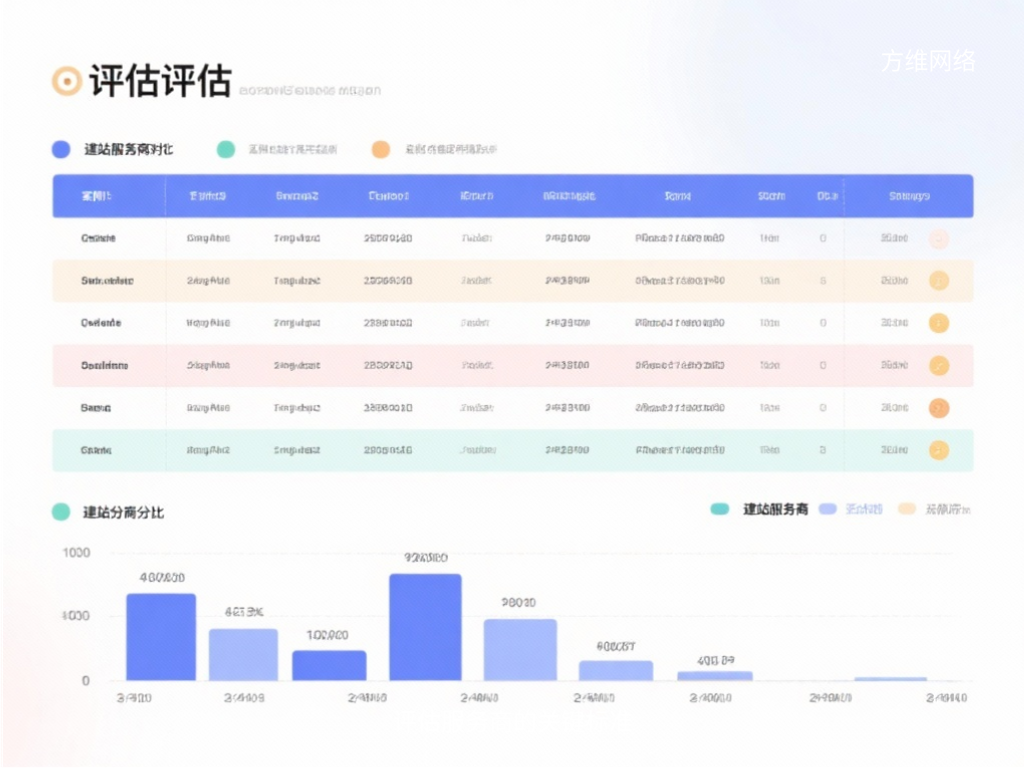The image size is (1024, 768).
Task: Click the tallest bar in the bar chart
Action: (424, 625)
